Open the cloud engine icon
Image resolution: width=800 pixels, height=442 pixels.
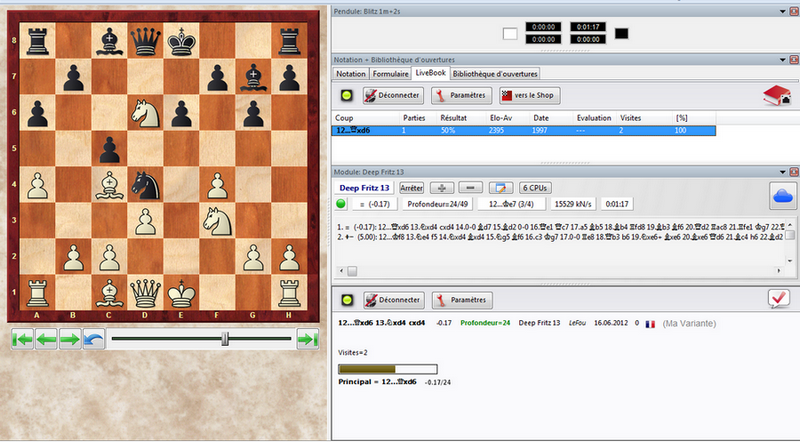(781, 194)
